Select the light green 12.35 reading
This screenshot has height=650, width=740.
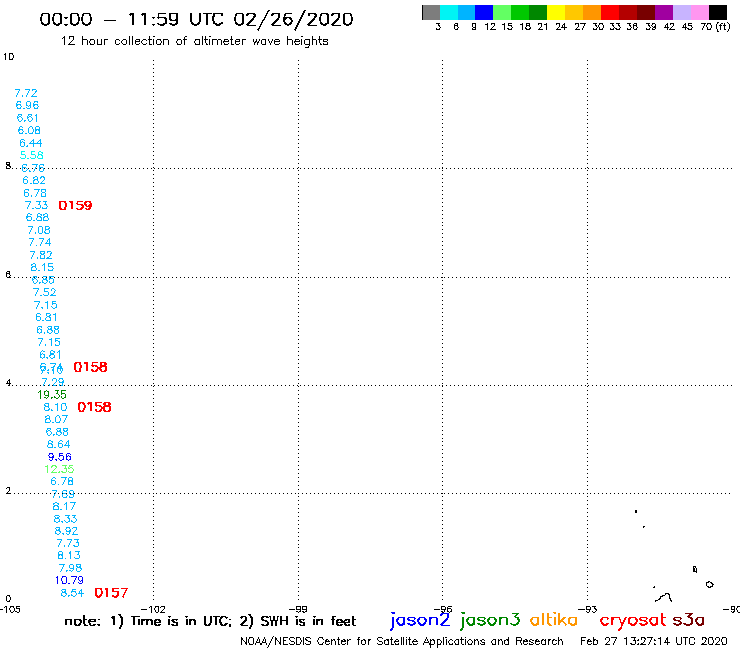click(x=59, y=469)
